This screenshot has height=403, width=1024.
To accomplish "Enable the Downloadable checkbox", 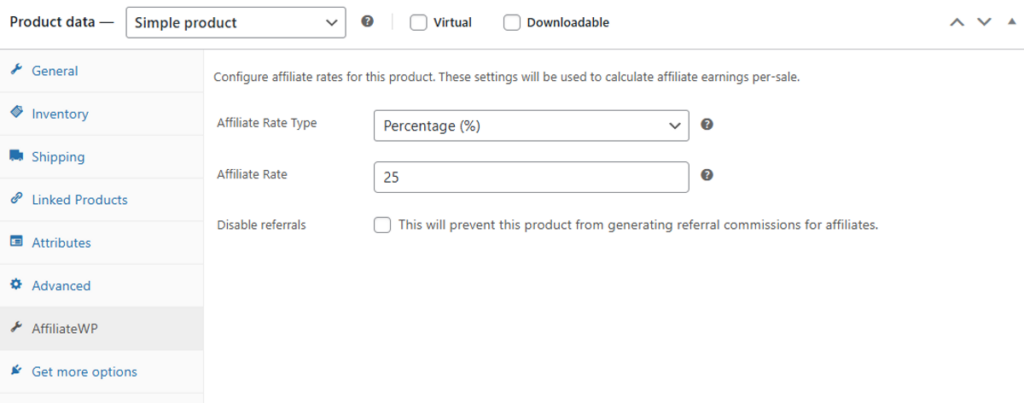I will click(x=512, y=22).
